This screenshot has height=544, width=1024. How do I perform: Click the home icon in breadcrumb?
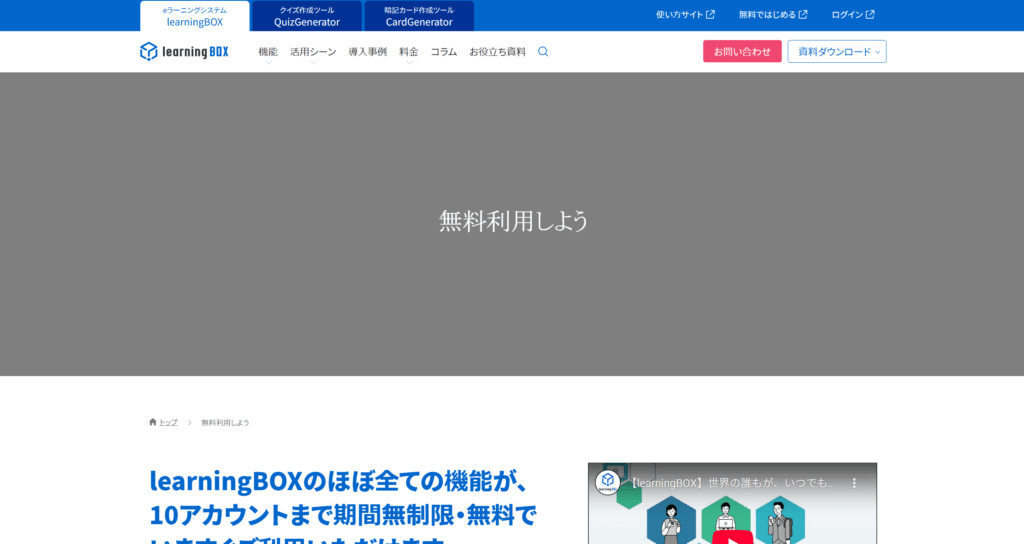pos(153,422)
